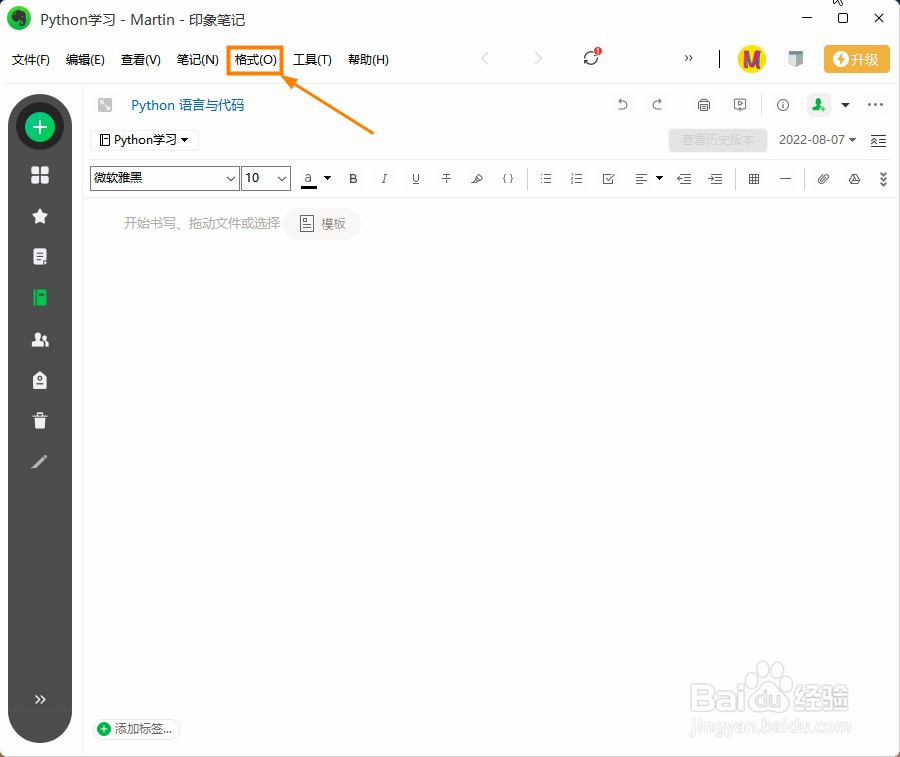
Task: Toggle strikethrough formatting
Action: 446,179
